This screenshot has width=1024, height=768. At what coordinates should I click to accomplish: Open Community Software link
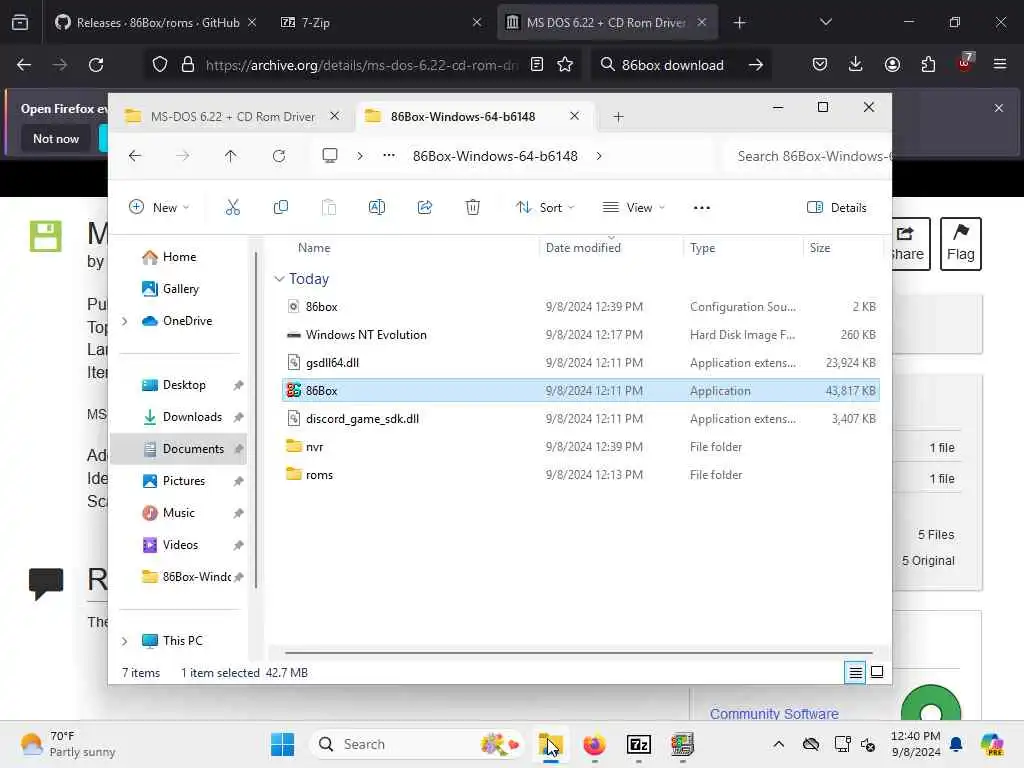[774, 714]
